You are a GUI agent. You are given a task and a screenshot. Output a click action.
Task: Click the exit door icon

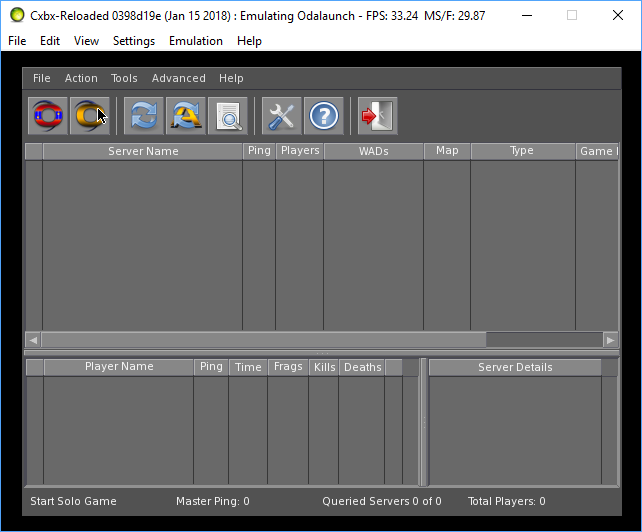pyautogui.click(x=378, y=116)
